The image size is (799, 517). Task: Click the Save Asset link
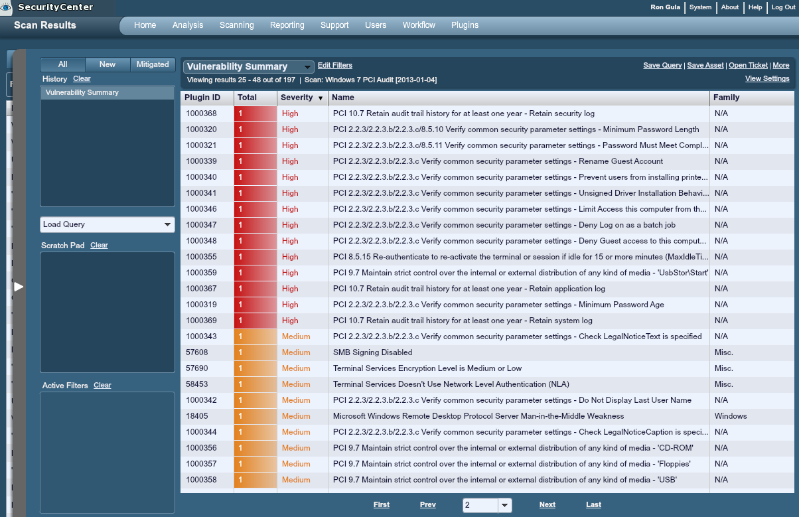[705, 65]
